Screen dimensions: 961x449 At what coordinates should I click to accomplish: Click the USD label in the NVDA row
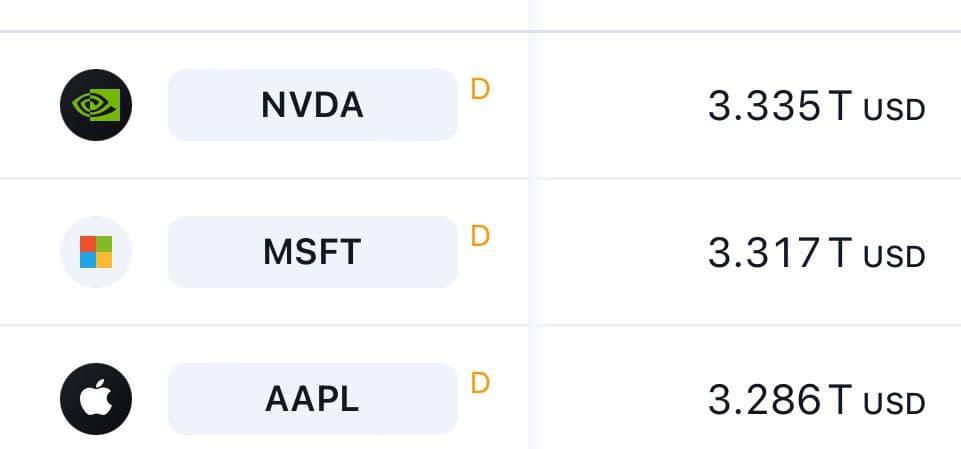(895, 110)
